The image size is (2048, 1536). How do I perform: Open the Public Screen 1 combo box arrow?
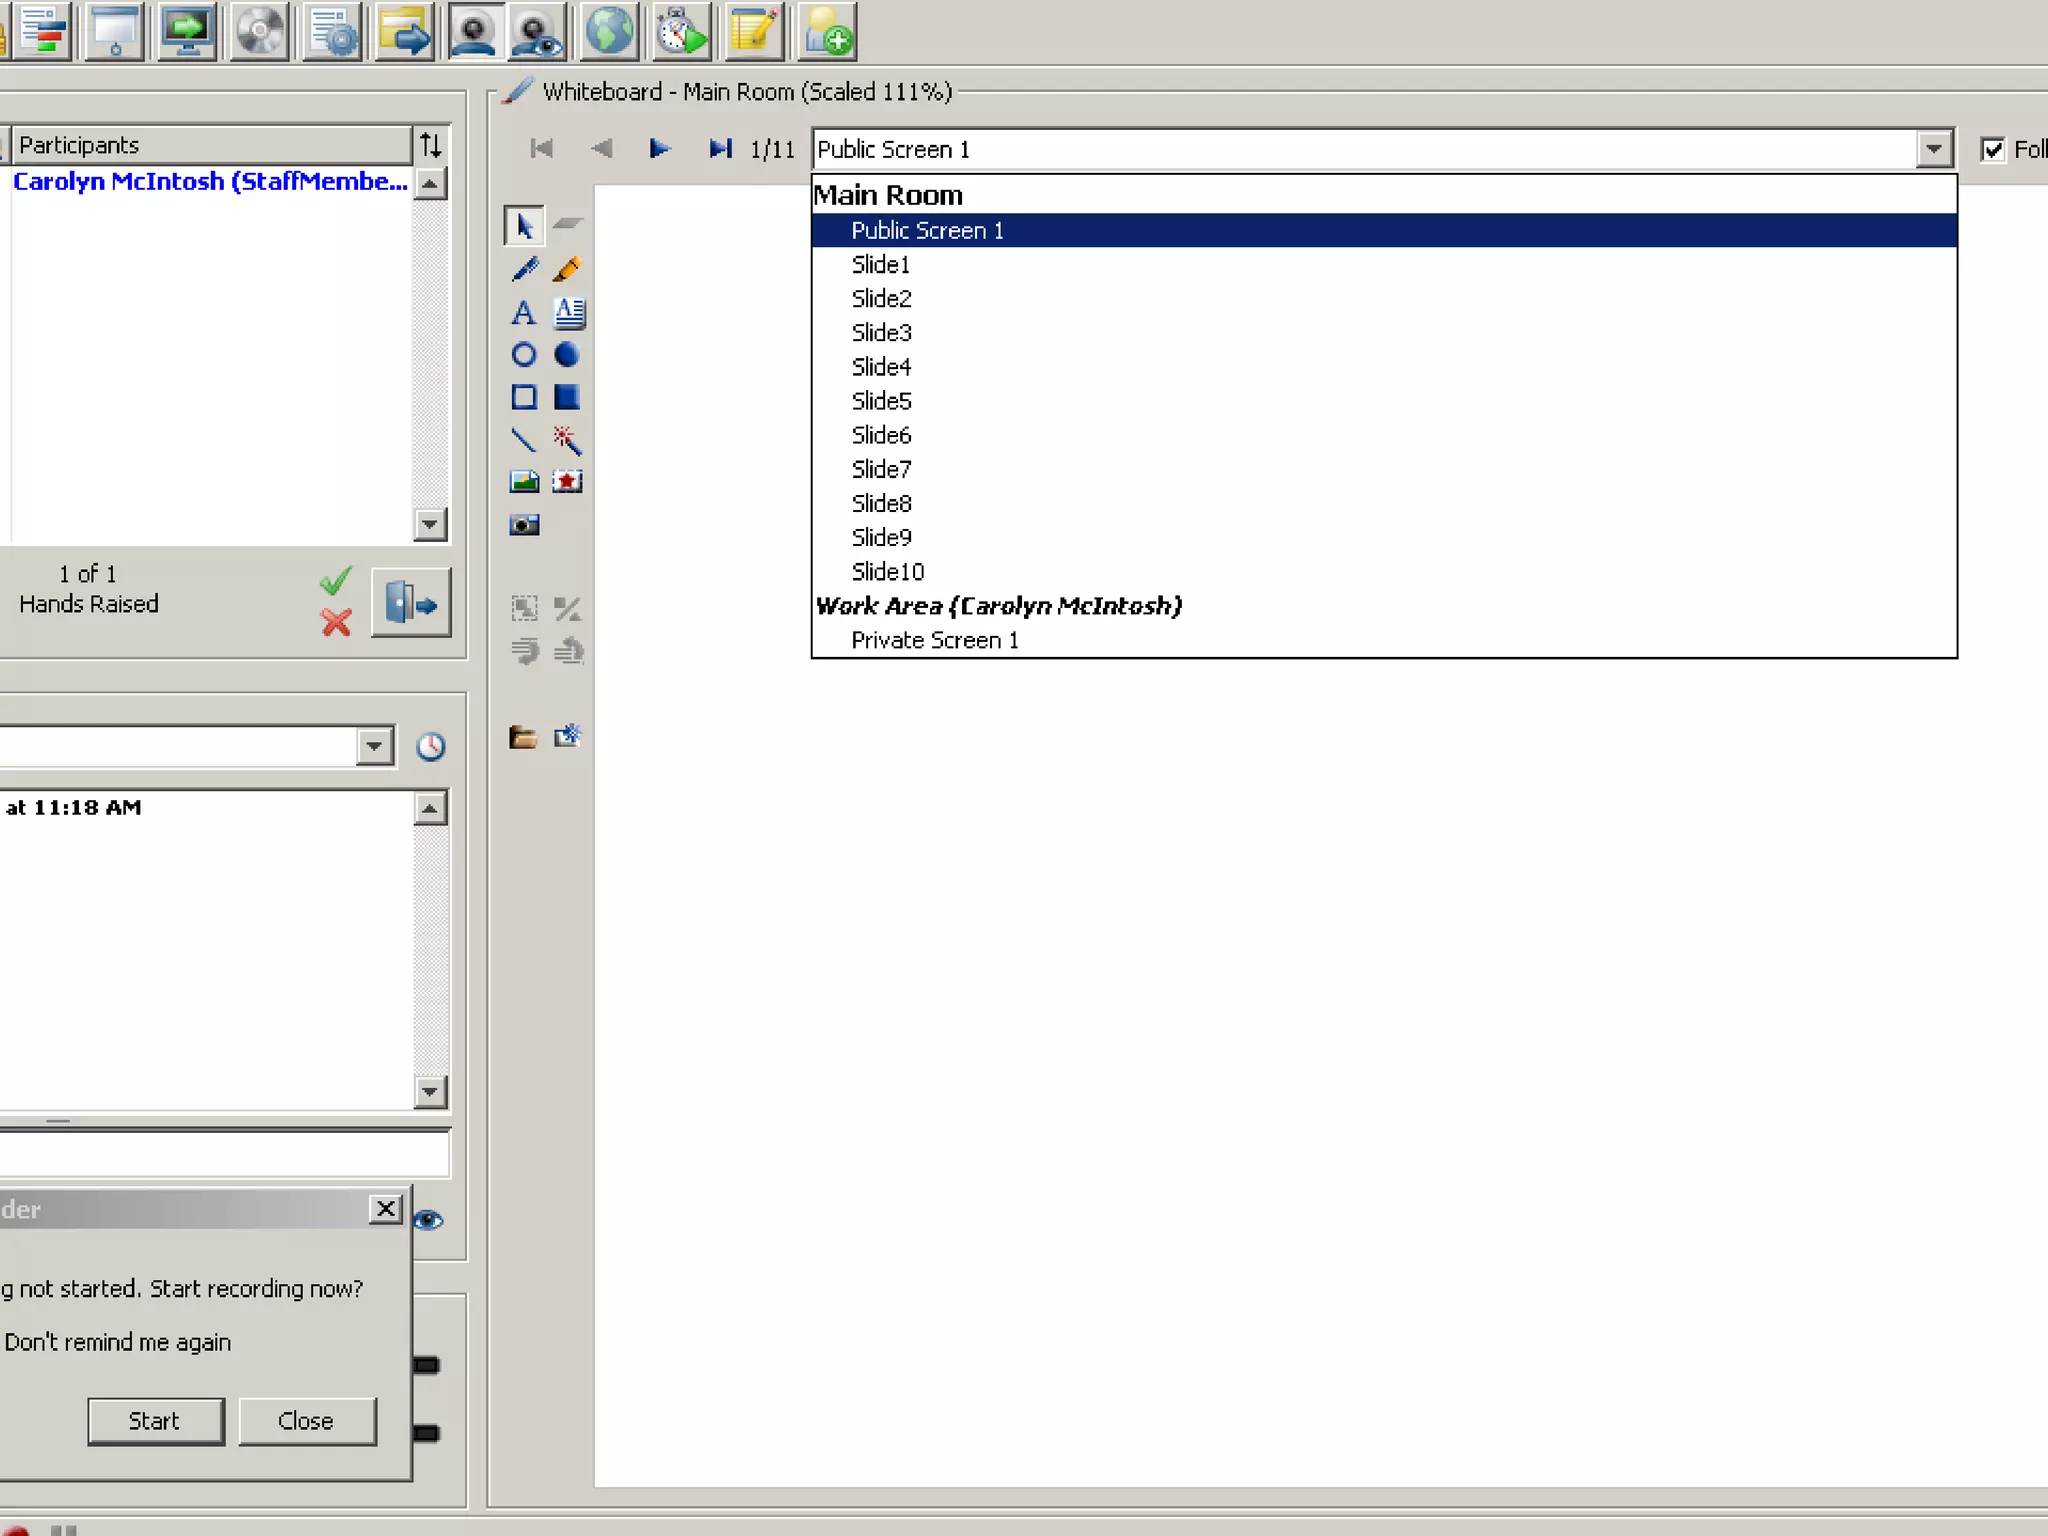pyautogui.click(x=1934, y=150)
